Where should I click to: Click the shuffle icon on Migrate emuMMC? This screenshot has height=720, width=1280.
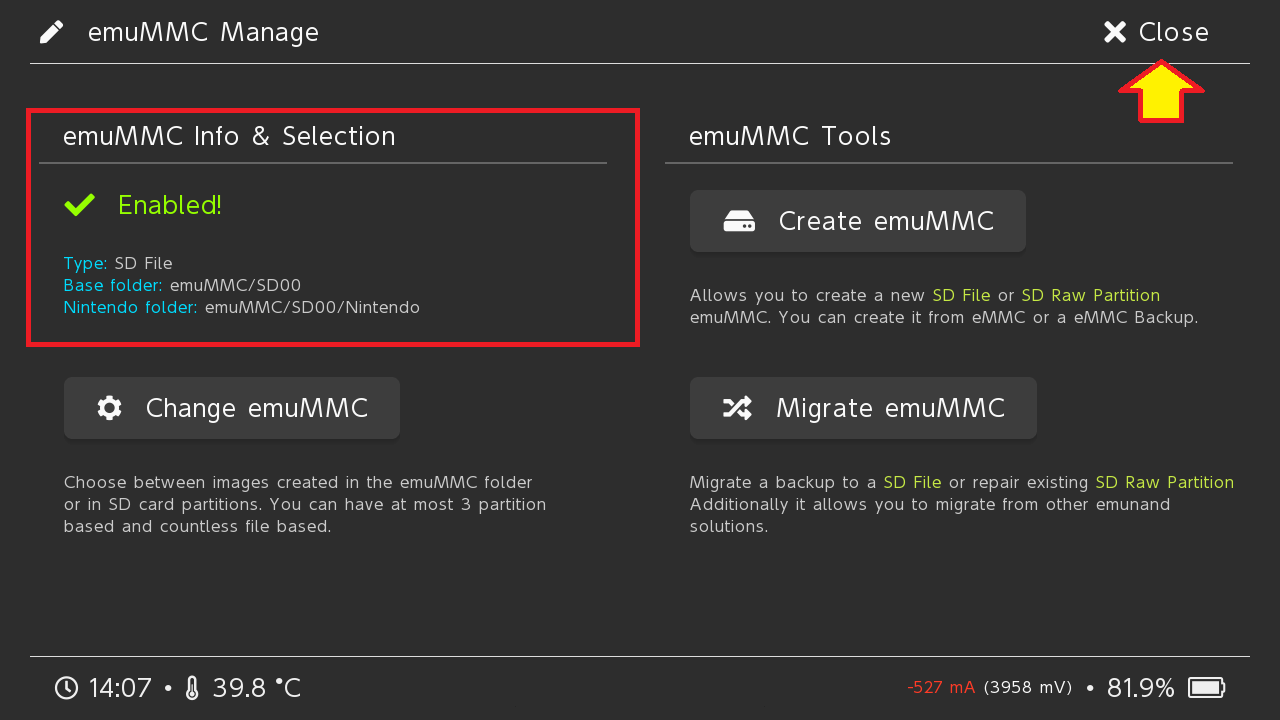coord(737,408)
